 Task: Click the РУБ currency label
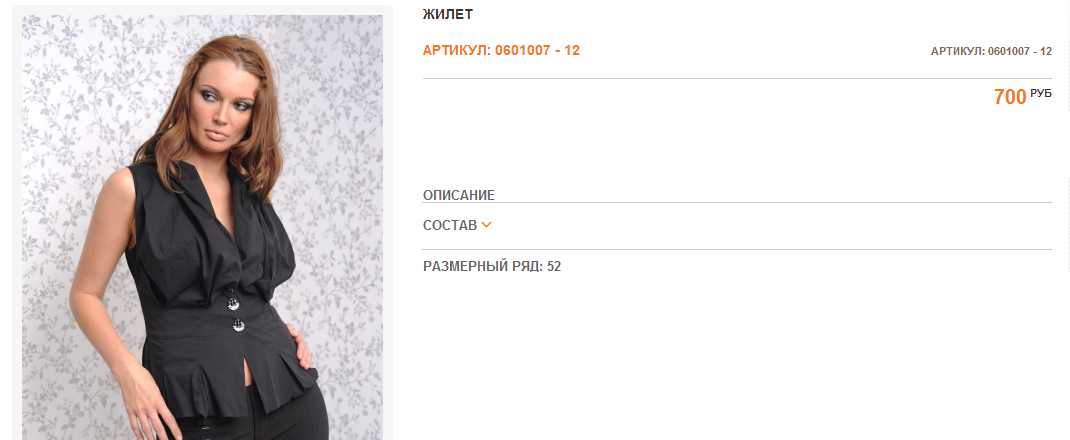pos(1041,93)
